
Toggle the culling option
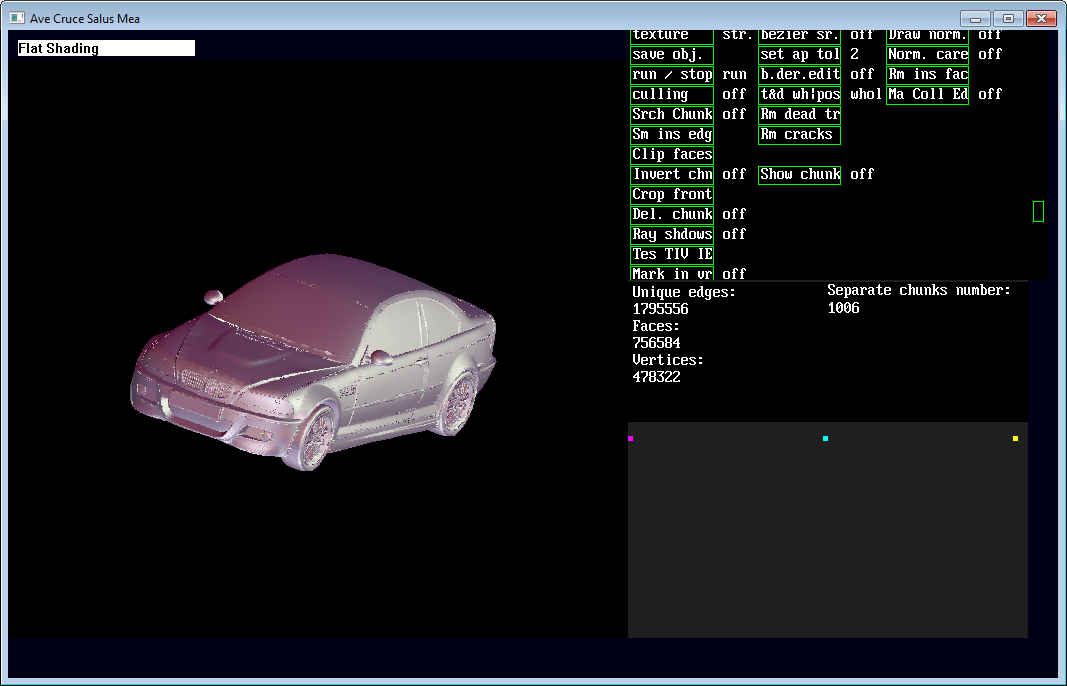pos(672,94)
